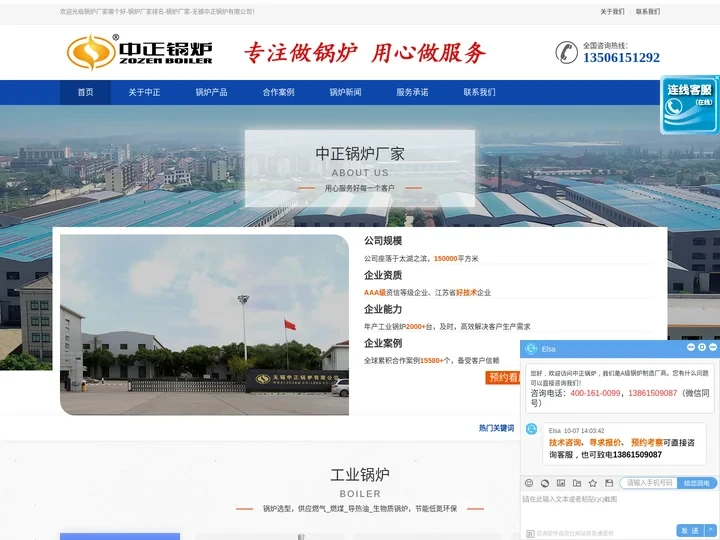The height and width of the screenshot is (540, 720).
Task: Click the more options icon in chat header
Action: coord(691,347)
